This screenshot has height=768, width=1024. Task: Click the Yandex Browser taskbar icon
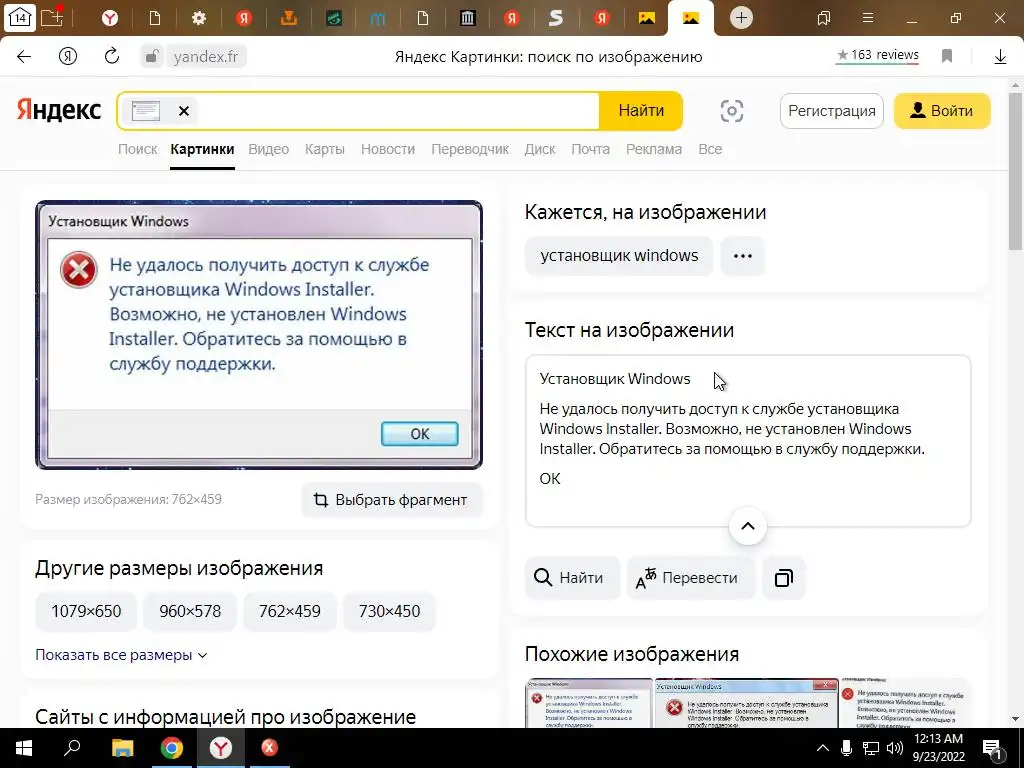(x=221, y=748)
